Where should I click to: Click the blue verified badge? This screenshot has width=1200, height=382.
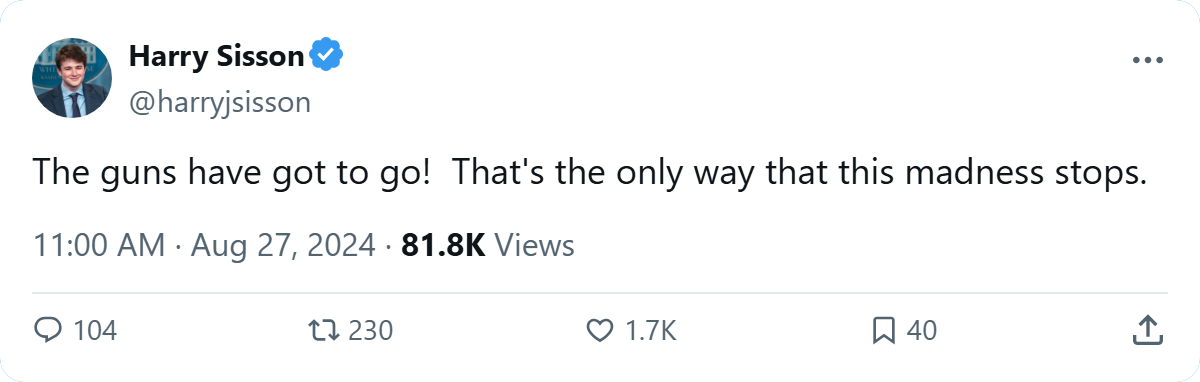click(326, 56)
